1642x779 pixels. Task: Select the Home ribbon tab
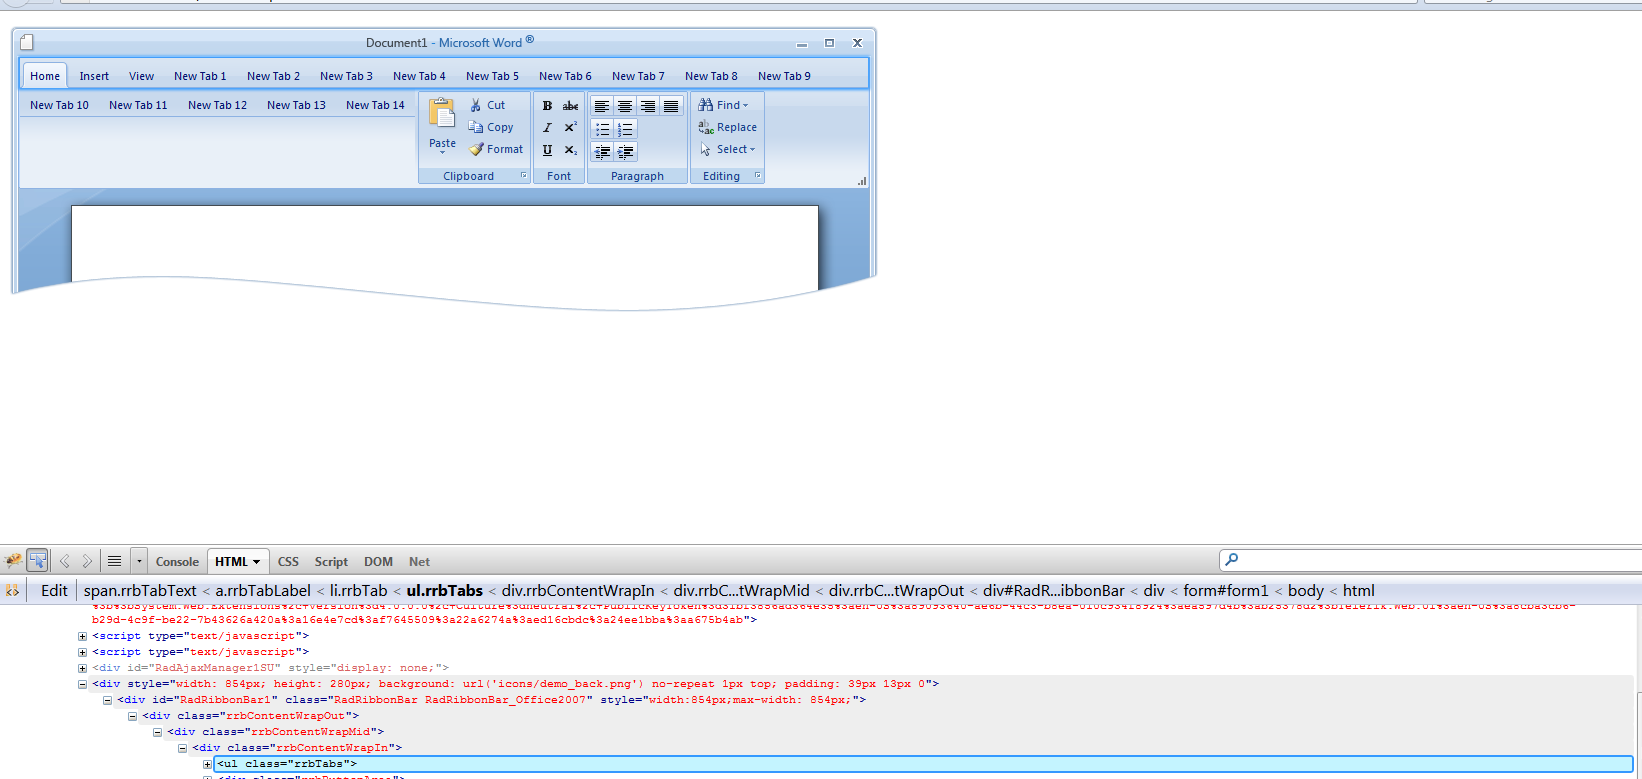coord(45,76)
